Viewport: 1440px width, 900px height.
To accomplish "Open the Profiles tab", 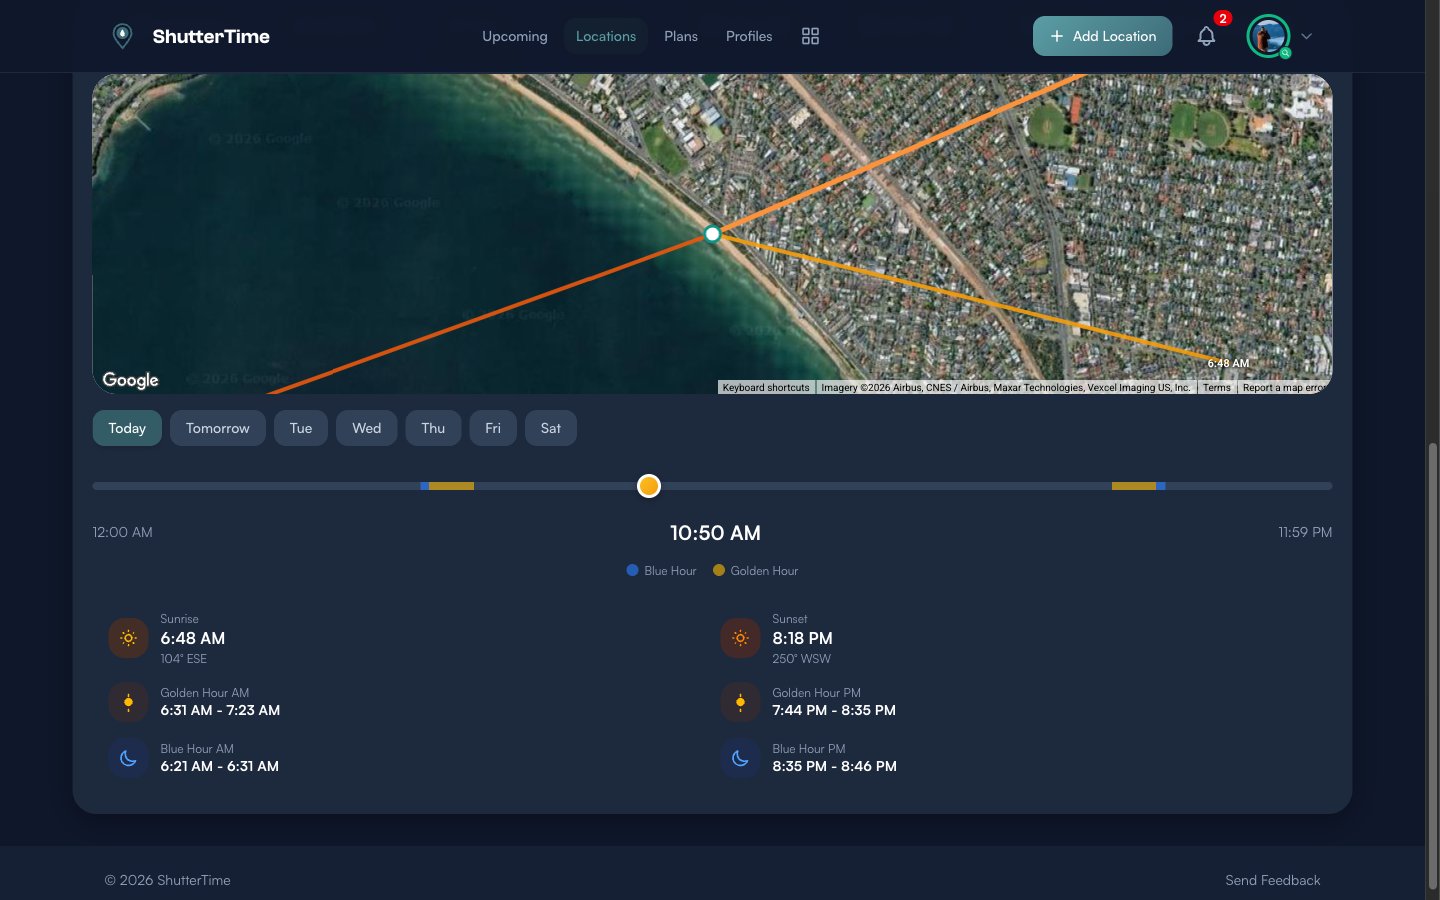I will tap(749, 36).
